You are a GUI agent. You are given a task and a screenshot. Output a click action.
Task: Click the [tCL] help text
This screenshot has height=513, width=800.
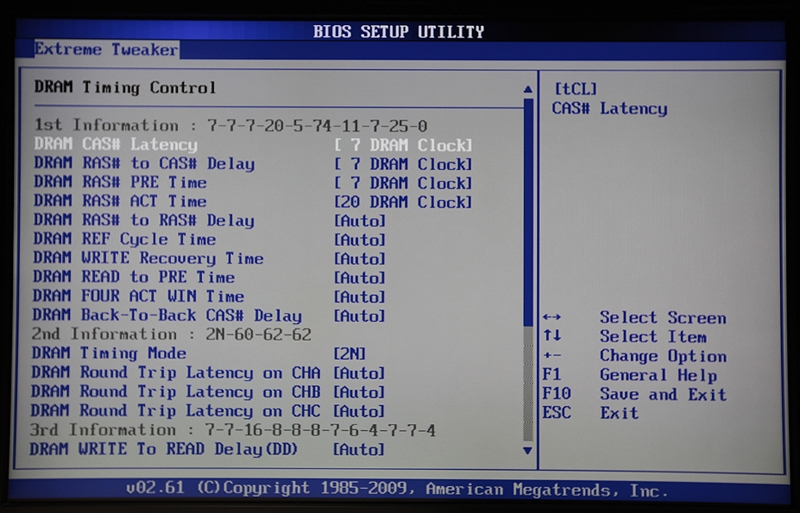(x=575, y=89)
